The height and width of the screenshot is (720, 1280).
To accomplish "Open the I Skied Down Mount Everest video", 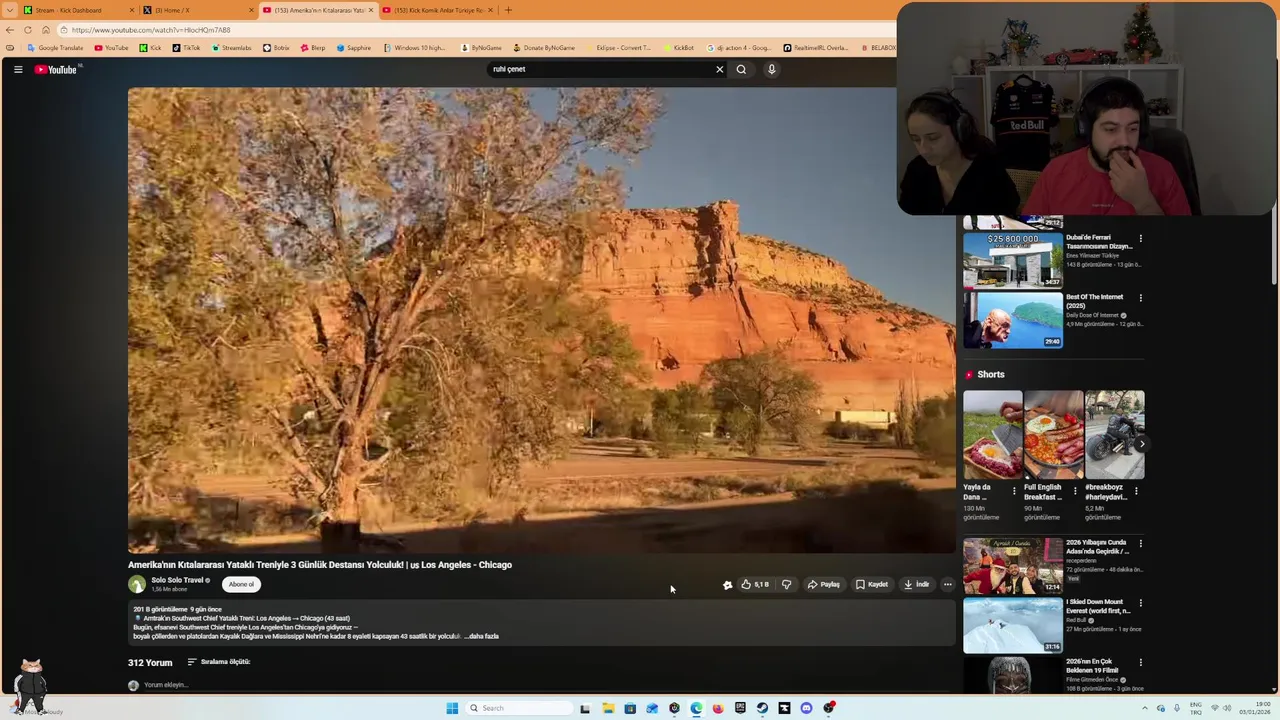I will pyautogui.click(x=1013, y=624).
